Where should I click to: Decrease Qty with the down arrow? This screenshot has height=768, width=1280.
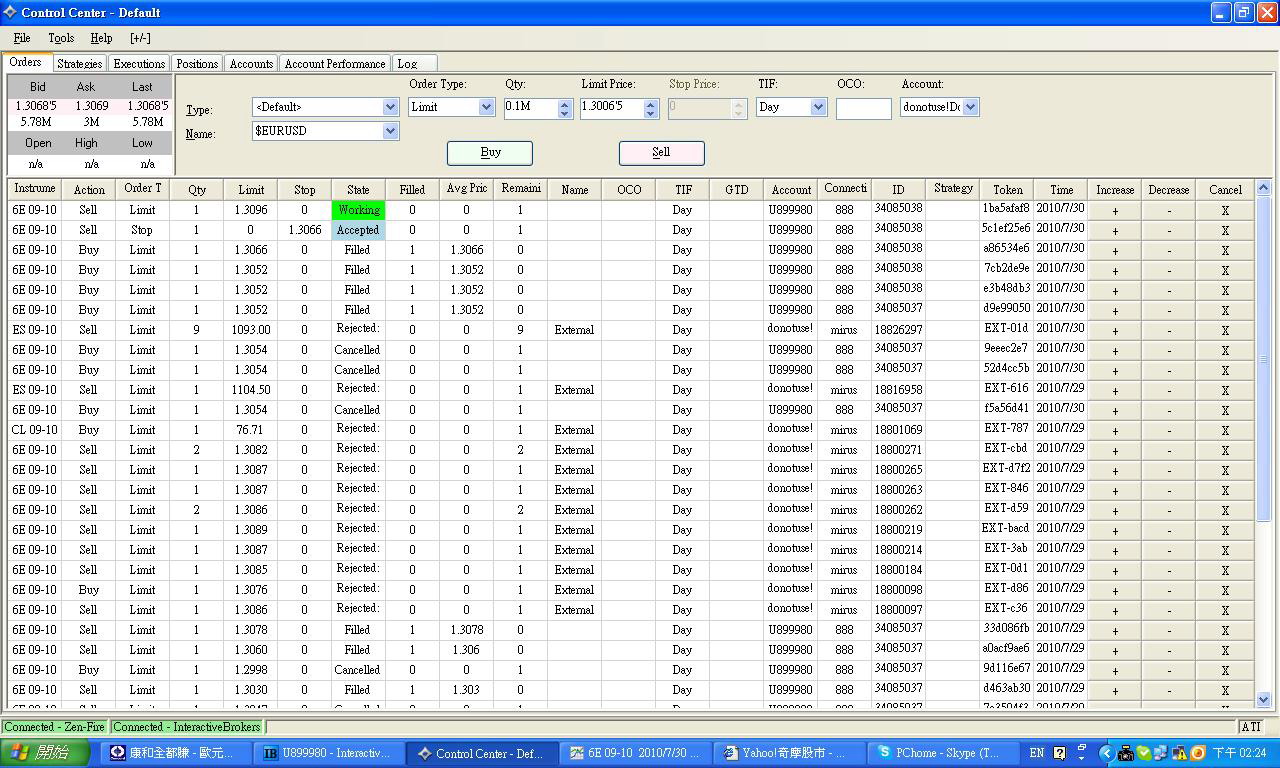564,112
